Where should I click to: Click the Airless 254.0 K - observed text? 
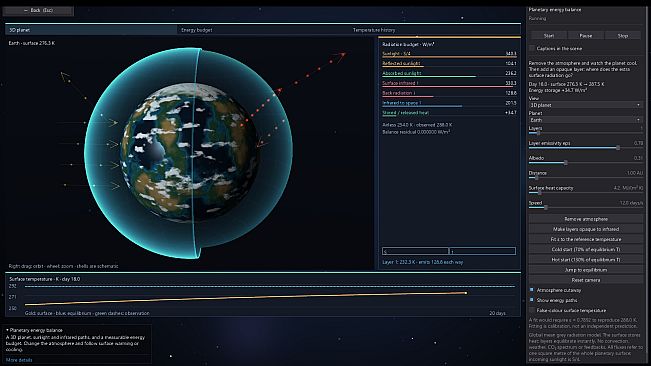pyautogui.click(x=417, y=125)
